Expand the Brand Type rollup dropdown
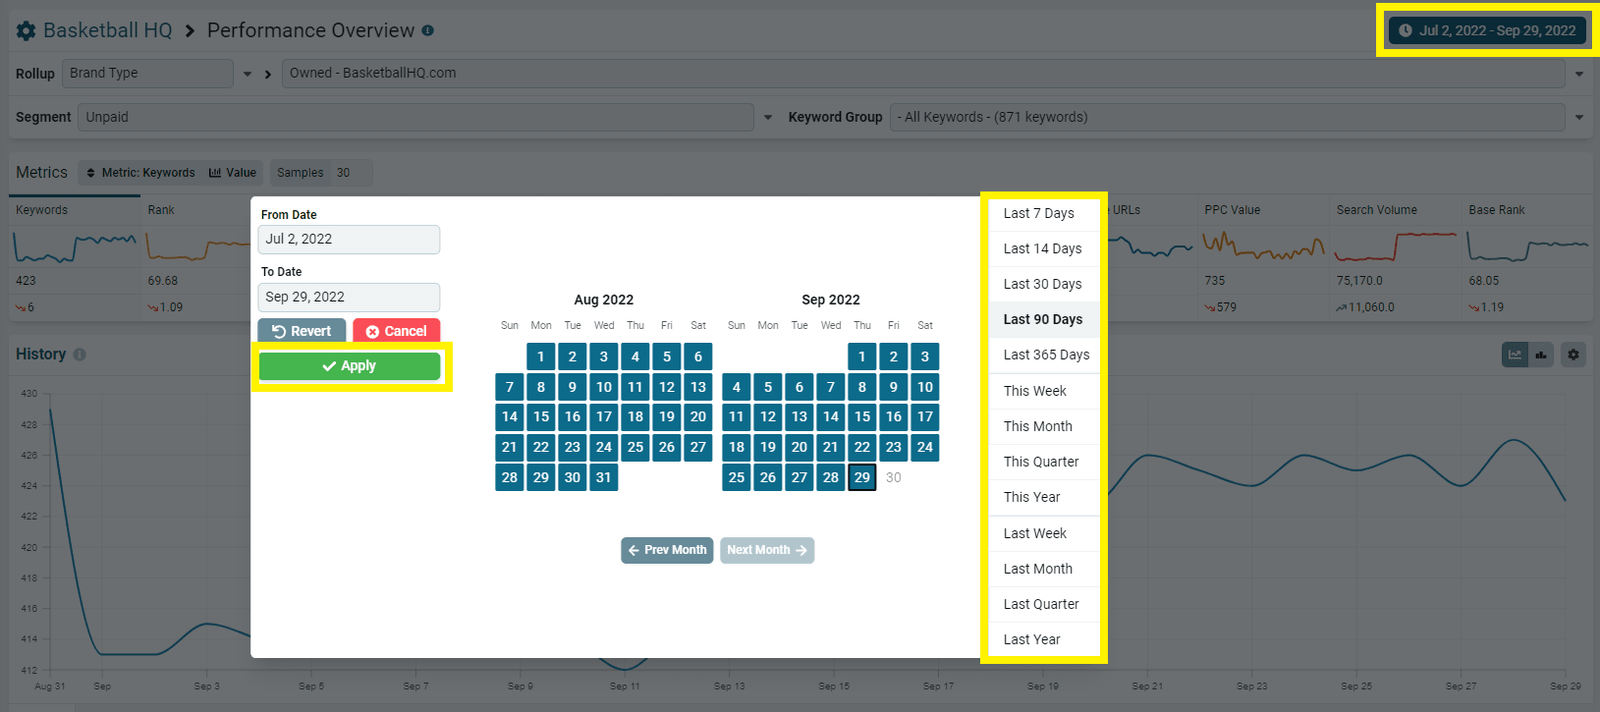1600x712 pixels. (x=247, y=73)
